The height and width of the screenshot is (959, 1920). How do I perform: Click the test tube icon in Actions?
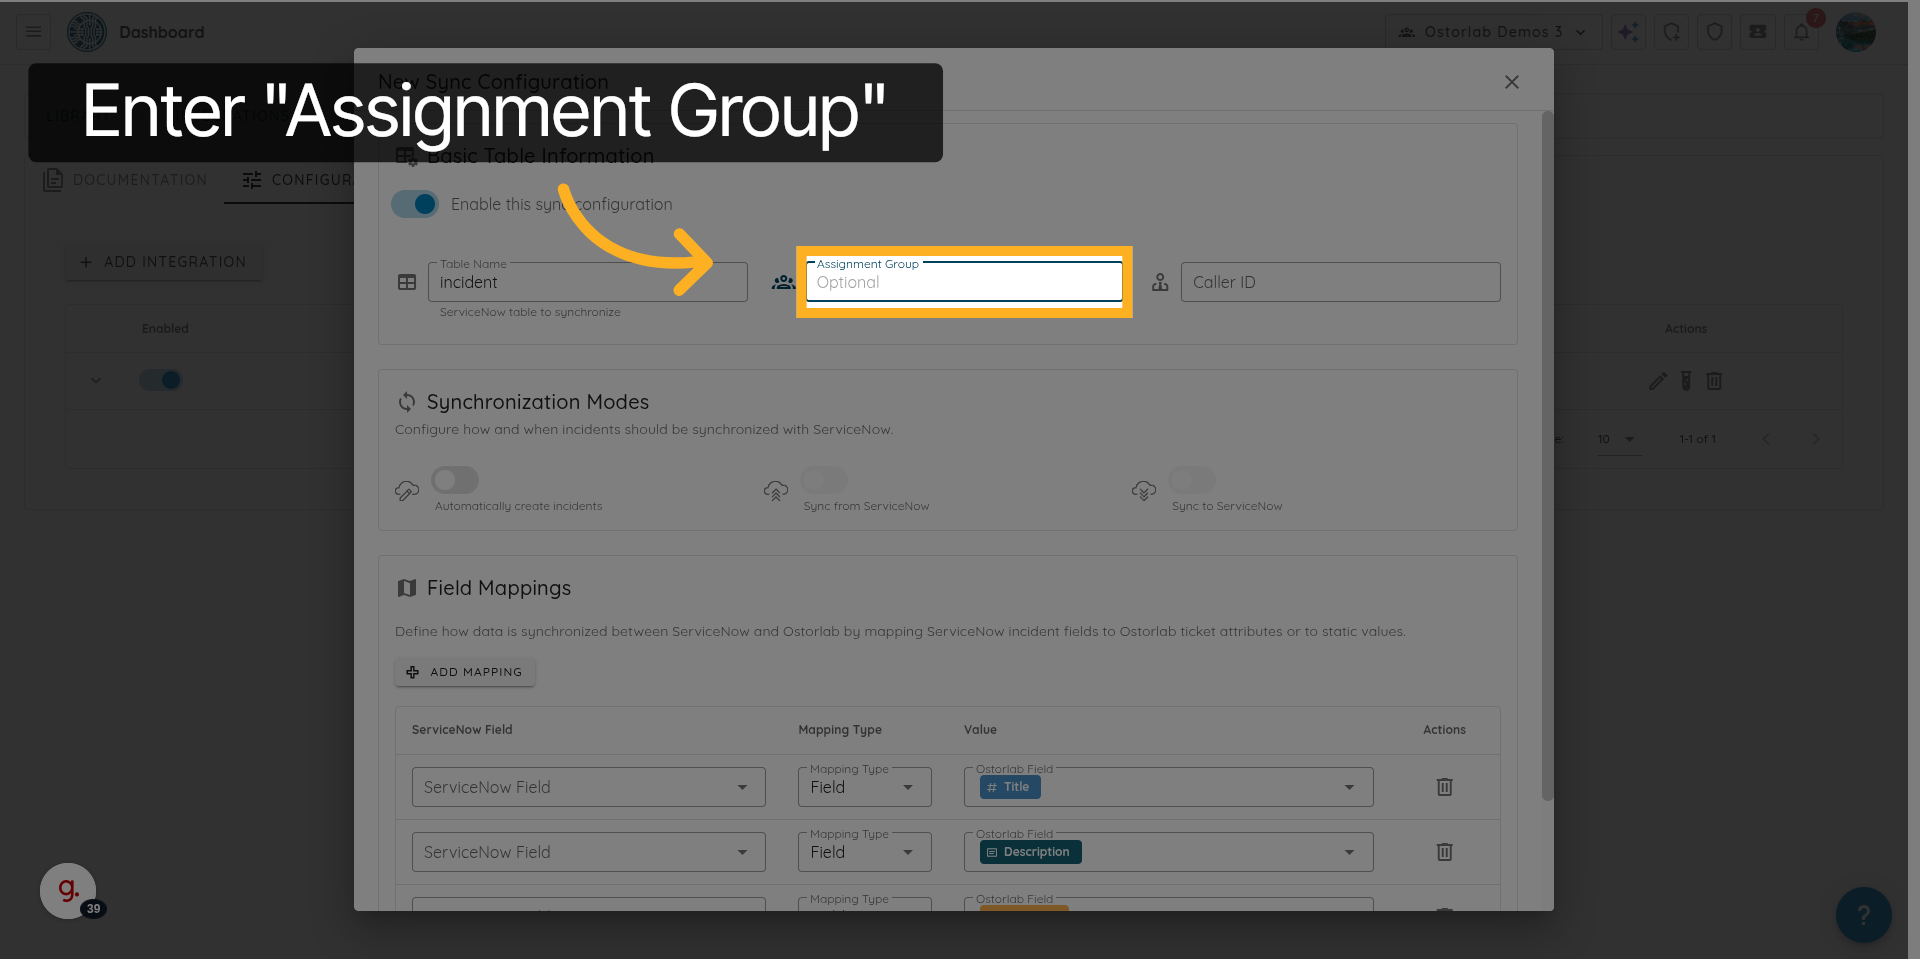pyautogui.click(x=1686, y=381)
